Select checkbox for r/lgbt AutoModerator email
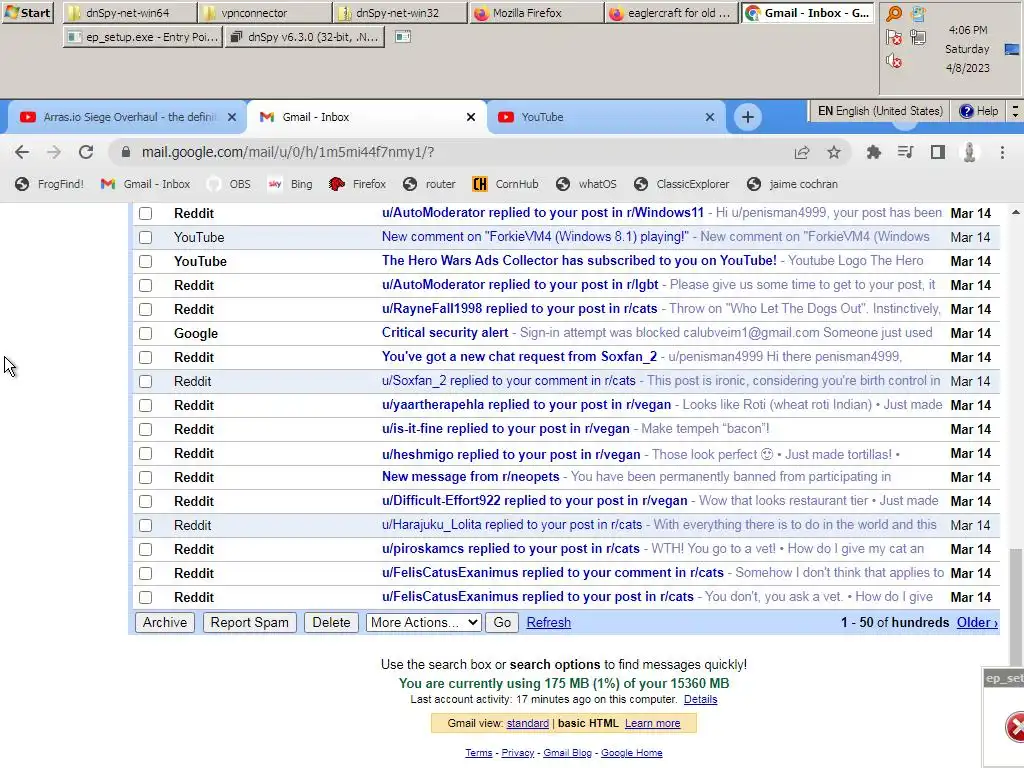 click(146, 285)
